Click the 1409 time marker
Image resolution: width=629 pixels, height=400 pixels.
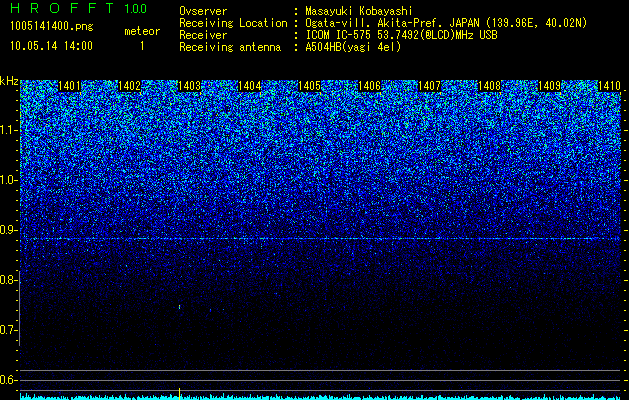[x=549, y=86]
